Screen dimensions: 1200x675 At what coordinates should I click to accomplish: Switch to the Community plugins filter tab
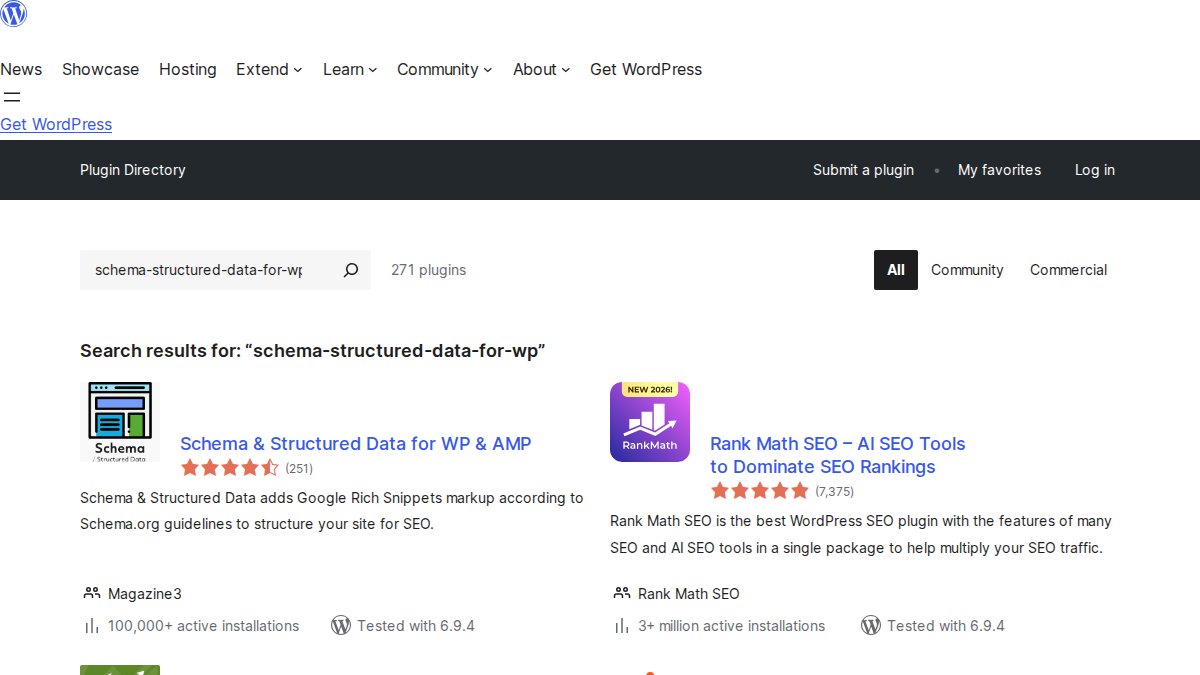coord(967,270)
